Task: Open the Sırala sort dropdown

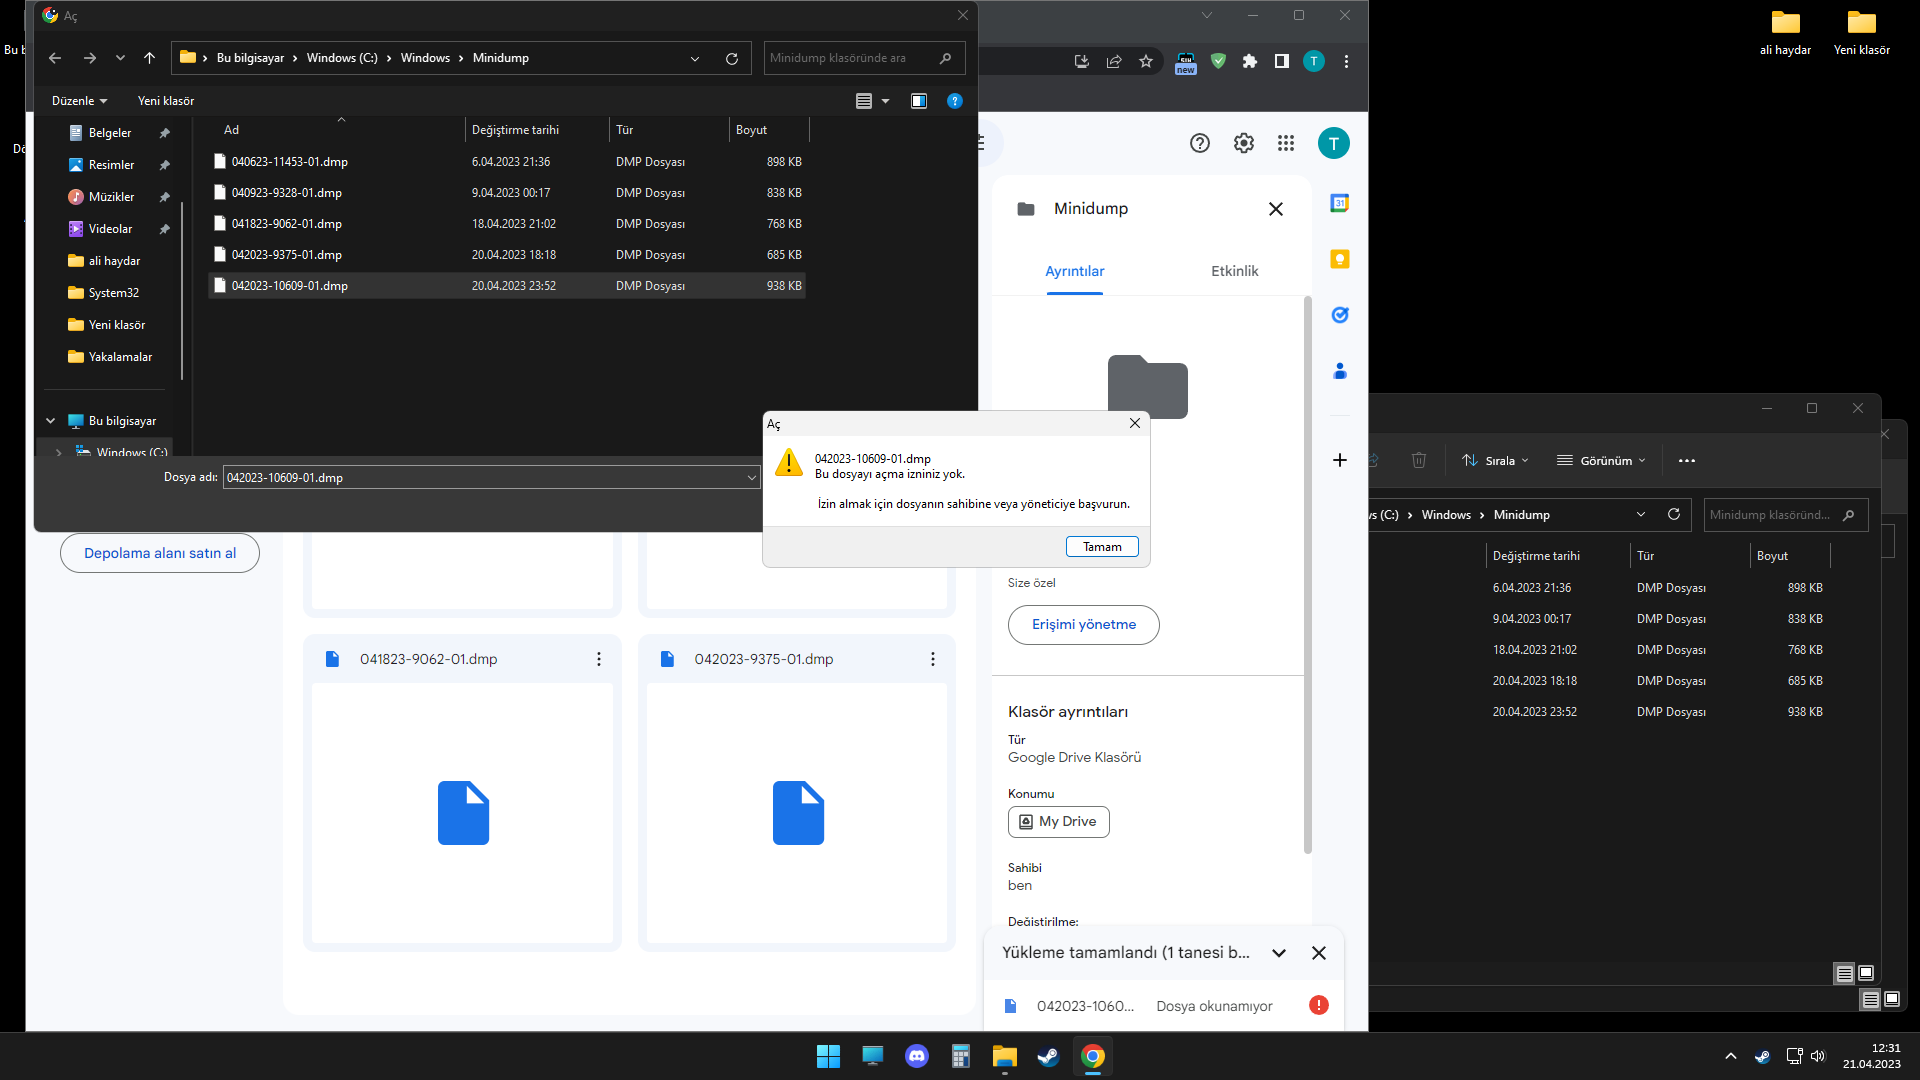Action: tap(1496, 461)
